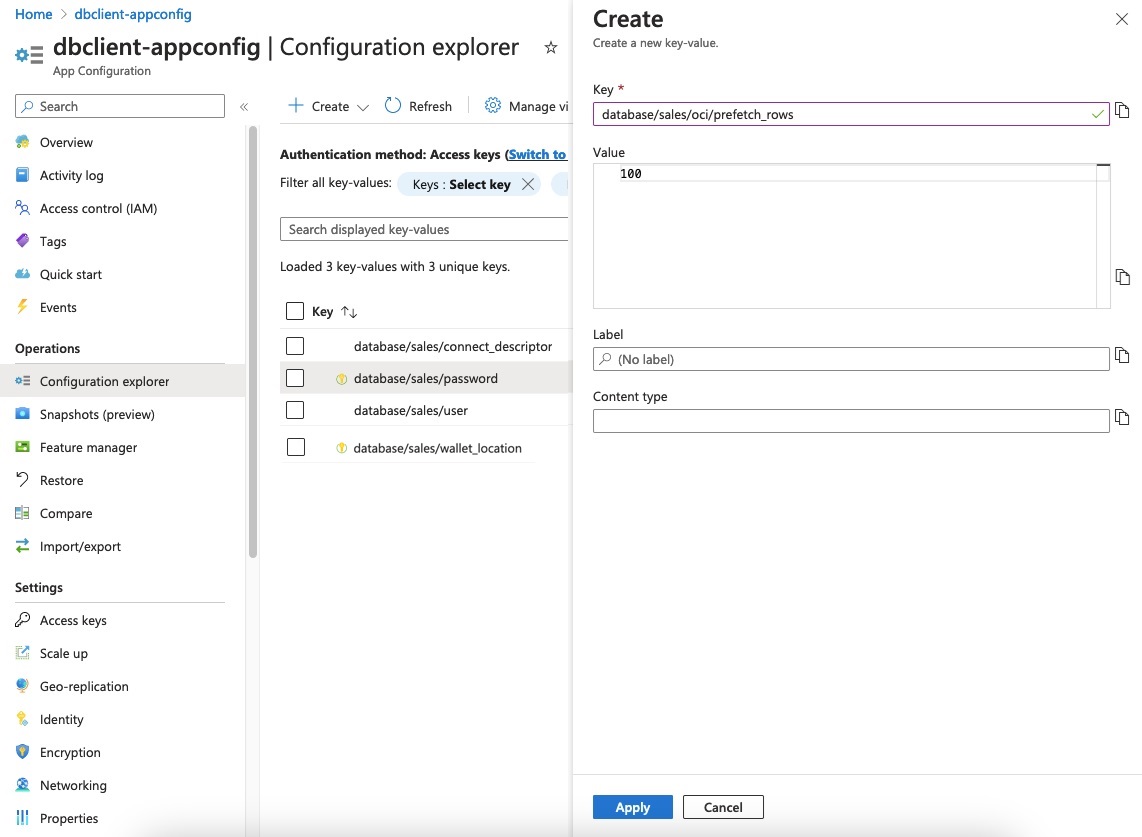This screenshot has width=1142, height=837.
Task: Click the Compare icon in the sidebar
Action: (23, 513)
